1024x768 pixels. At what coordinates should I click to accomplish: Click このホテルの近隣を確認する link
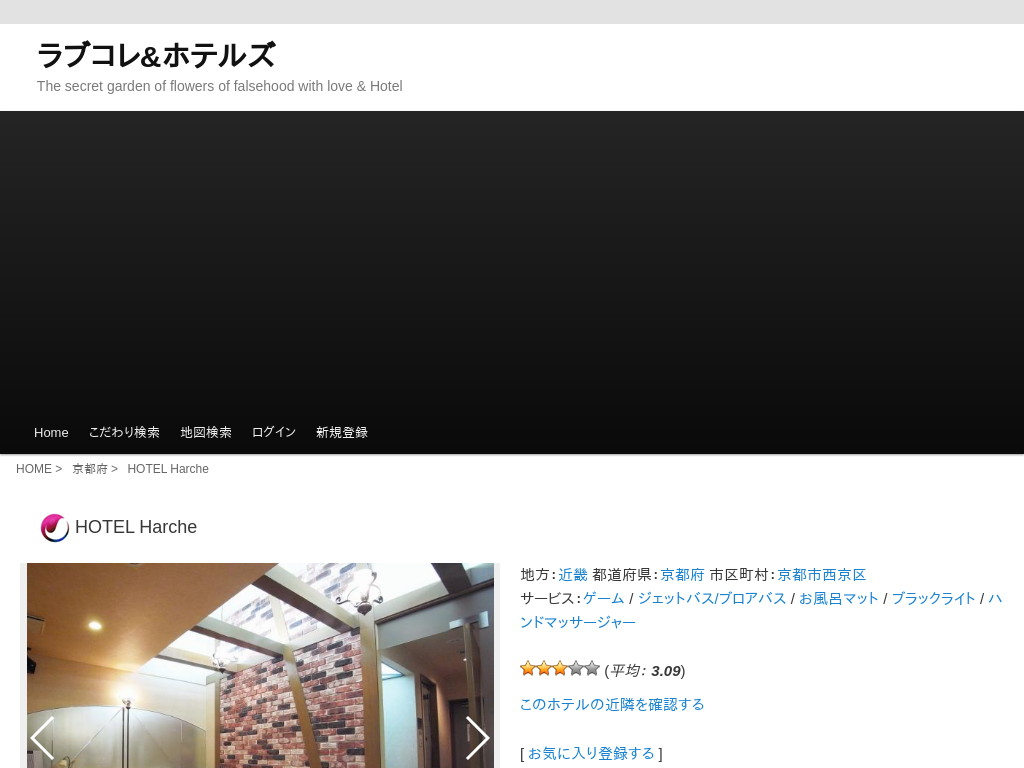point(612,705)
